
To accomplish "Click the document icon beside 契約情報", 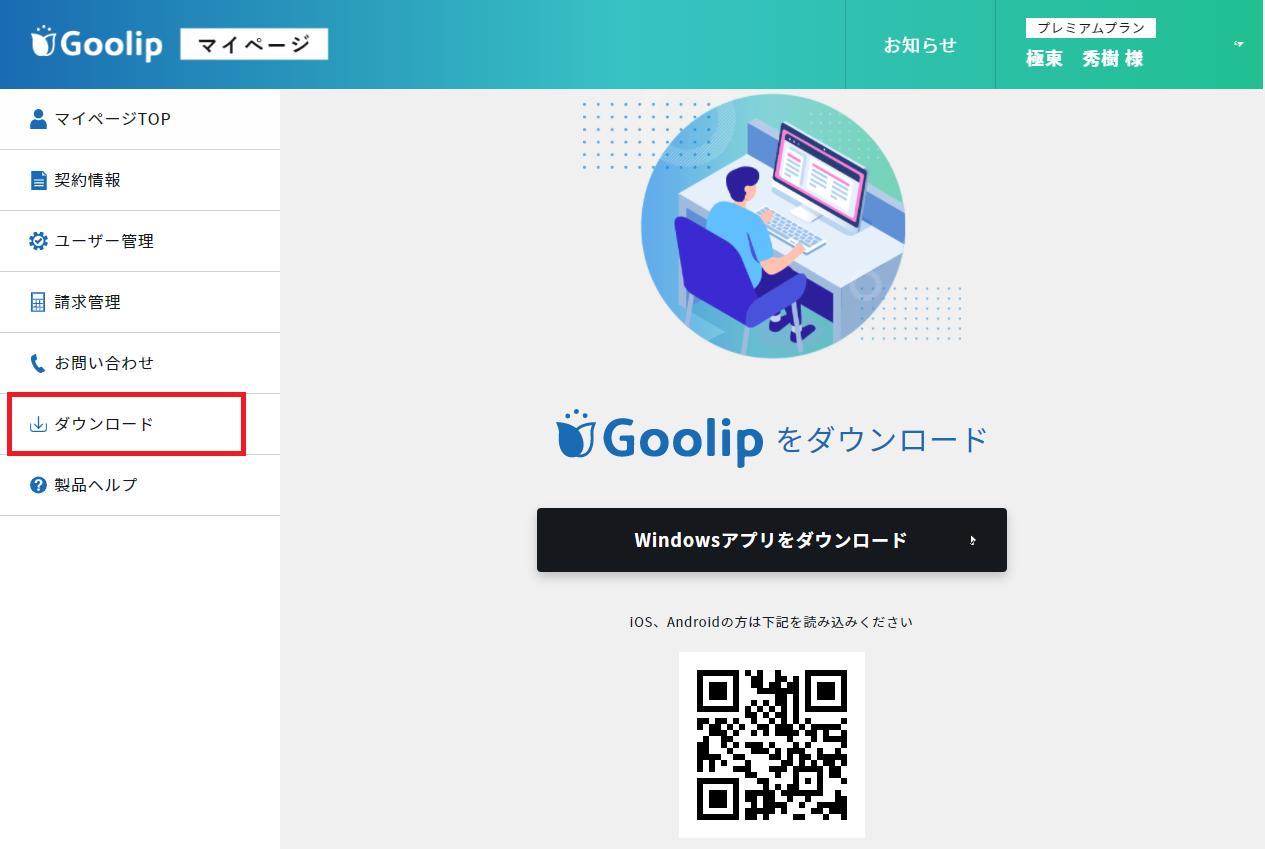I will [x=38, y=180].
